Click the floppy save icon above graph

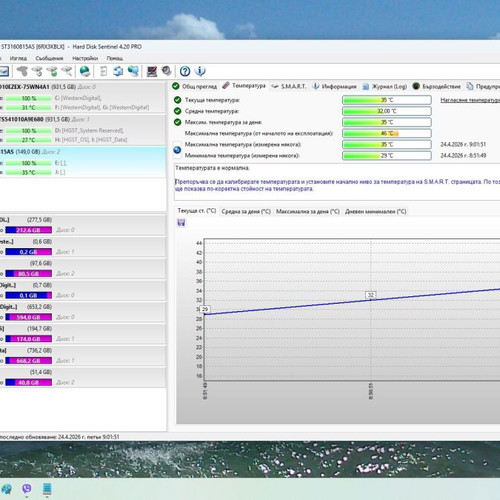click(181, 223)
